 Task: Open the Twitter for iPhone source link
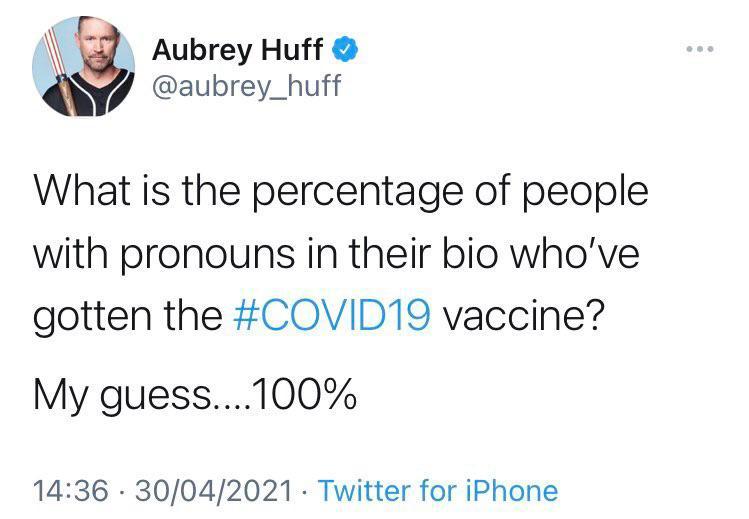tap(437, 490)
